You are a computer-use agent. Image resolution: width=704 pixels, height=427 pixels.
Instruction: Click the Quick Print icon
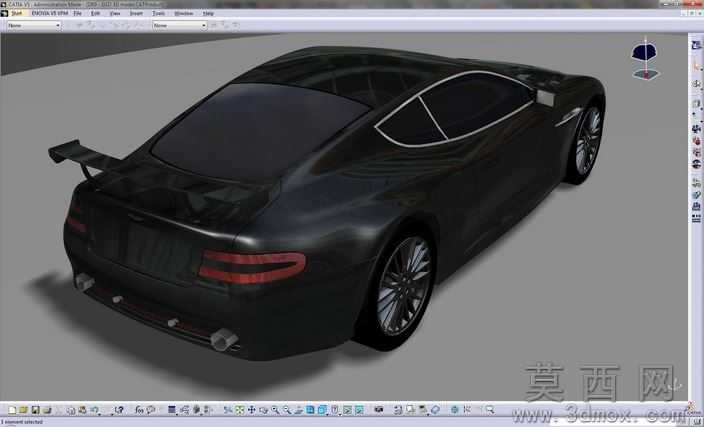[x=47, y=410]
